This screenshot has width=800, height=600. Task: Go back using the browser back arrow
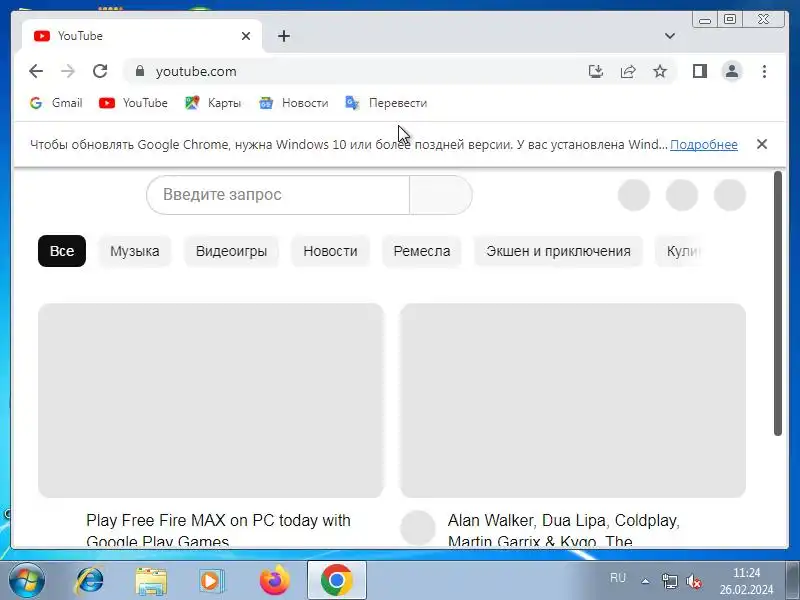pos(36,71)
